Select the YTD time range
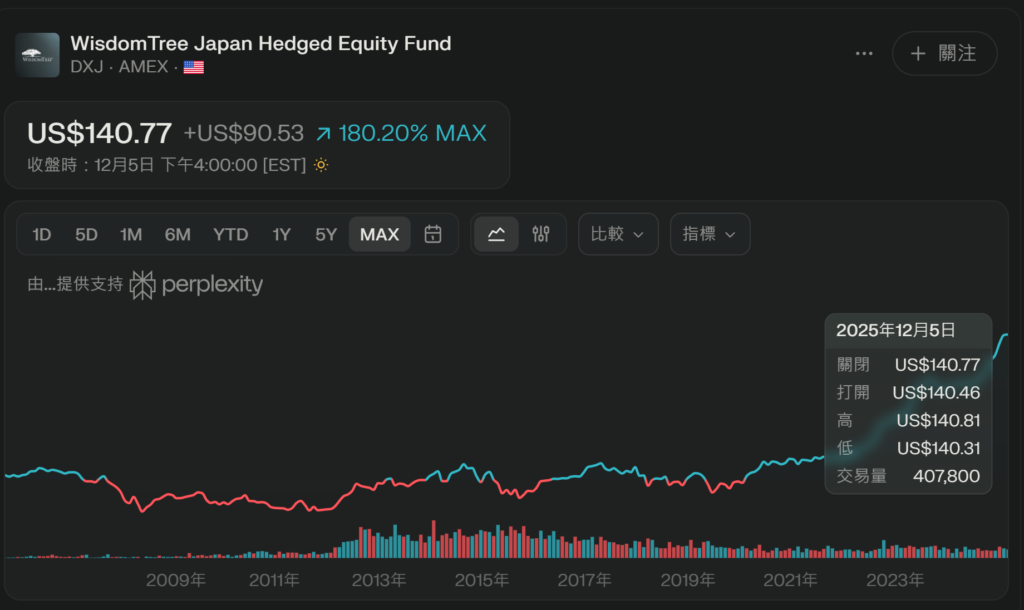Image resolution: width=1024 pixels, height=610 pixels. [x=230, y=234]
